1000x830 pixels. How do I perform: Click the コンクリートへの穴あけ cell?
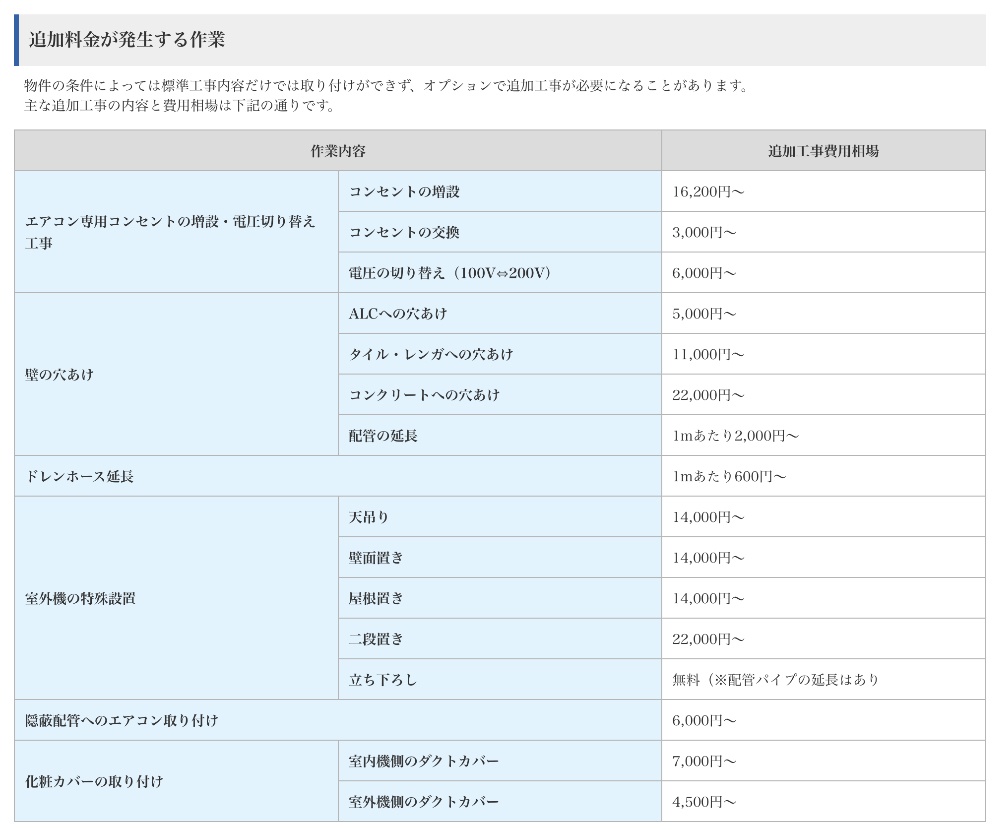coord(424,395)
